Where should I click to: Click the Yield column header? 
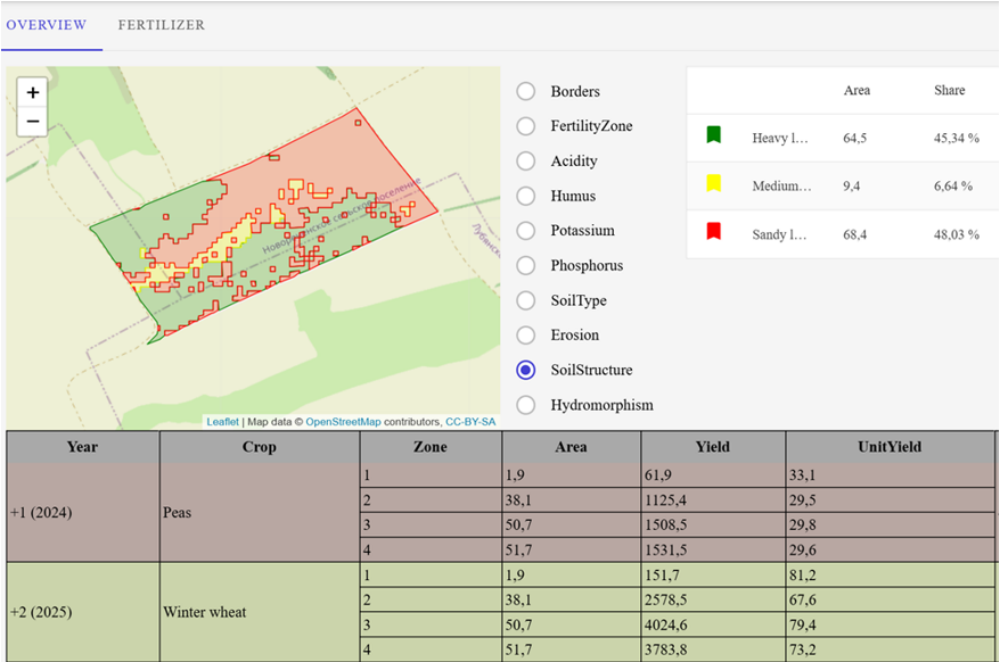[713, 447]
